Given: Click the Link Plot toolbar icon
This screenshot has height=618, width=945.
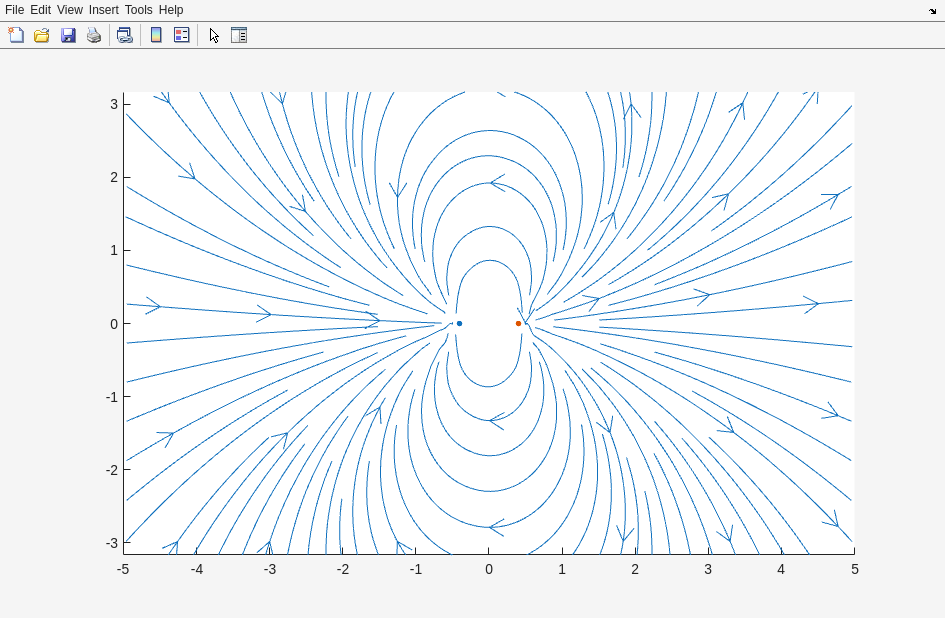Looking at the screenshot, I should (x=124, y=35).
